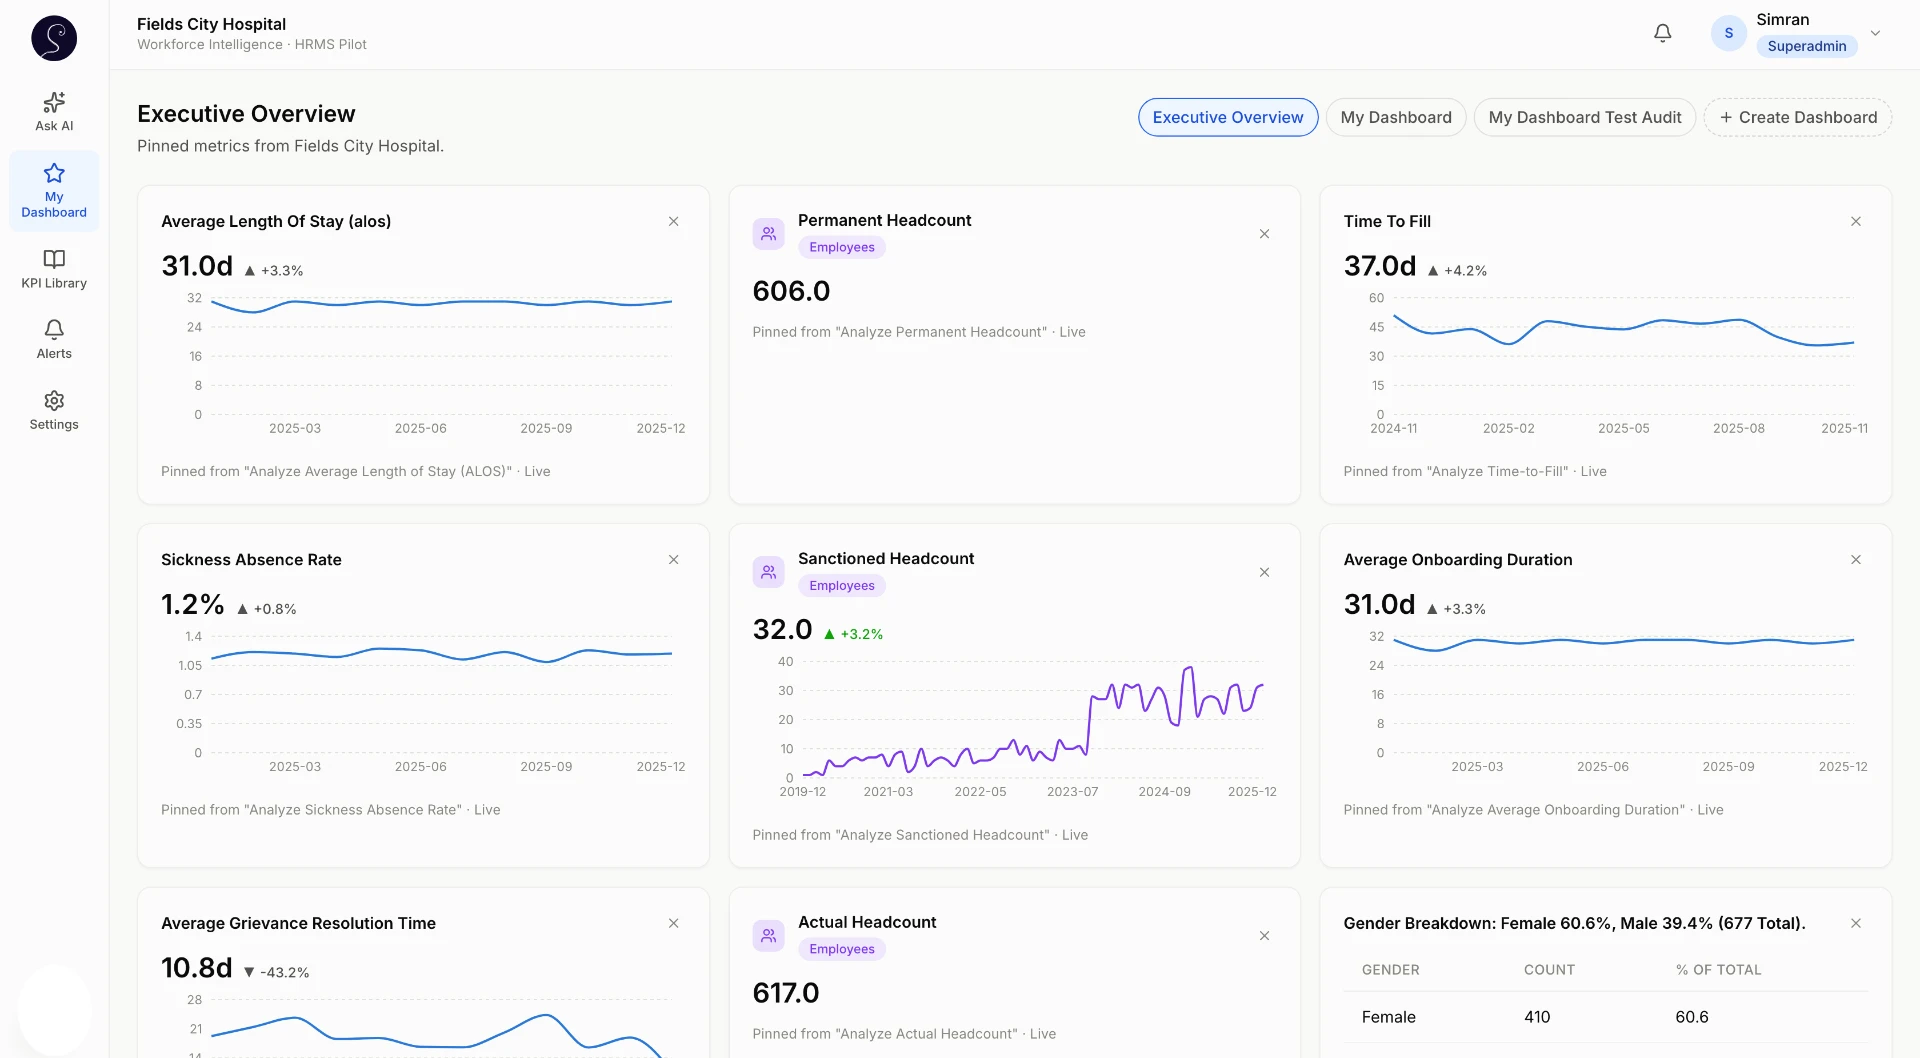
Task: Open the Ask AI sparkle icon
Action: (x=54, y=102)
